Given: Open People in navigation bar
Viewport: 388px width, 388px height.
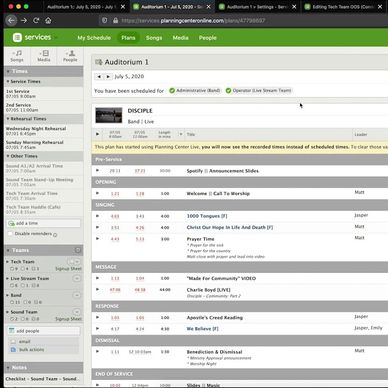Looking at the screenshot, I should pos(208,38).
